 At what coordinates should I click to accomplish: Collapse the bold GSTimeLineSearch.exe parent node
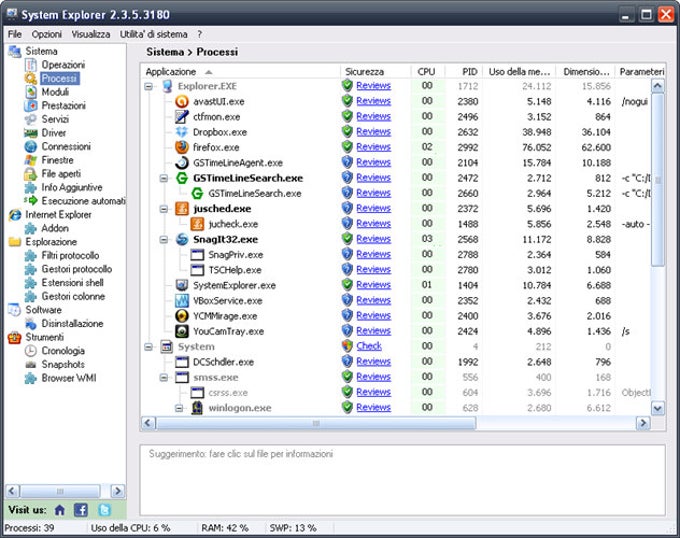[163, 178]
